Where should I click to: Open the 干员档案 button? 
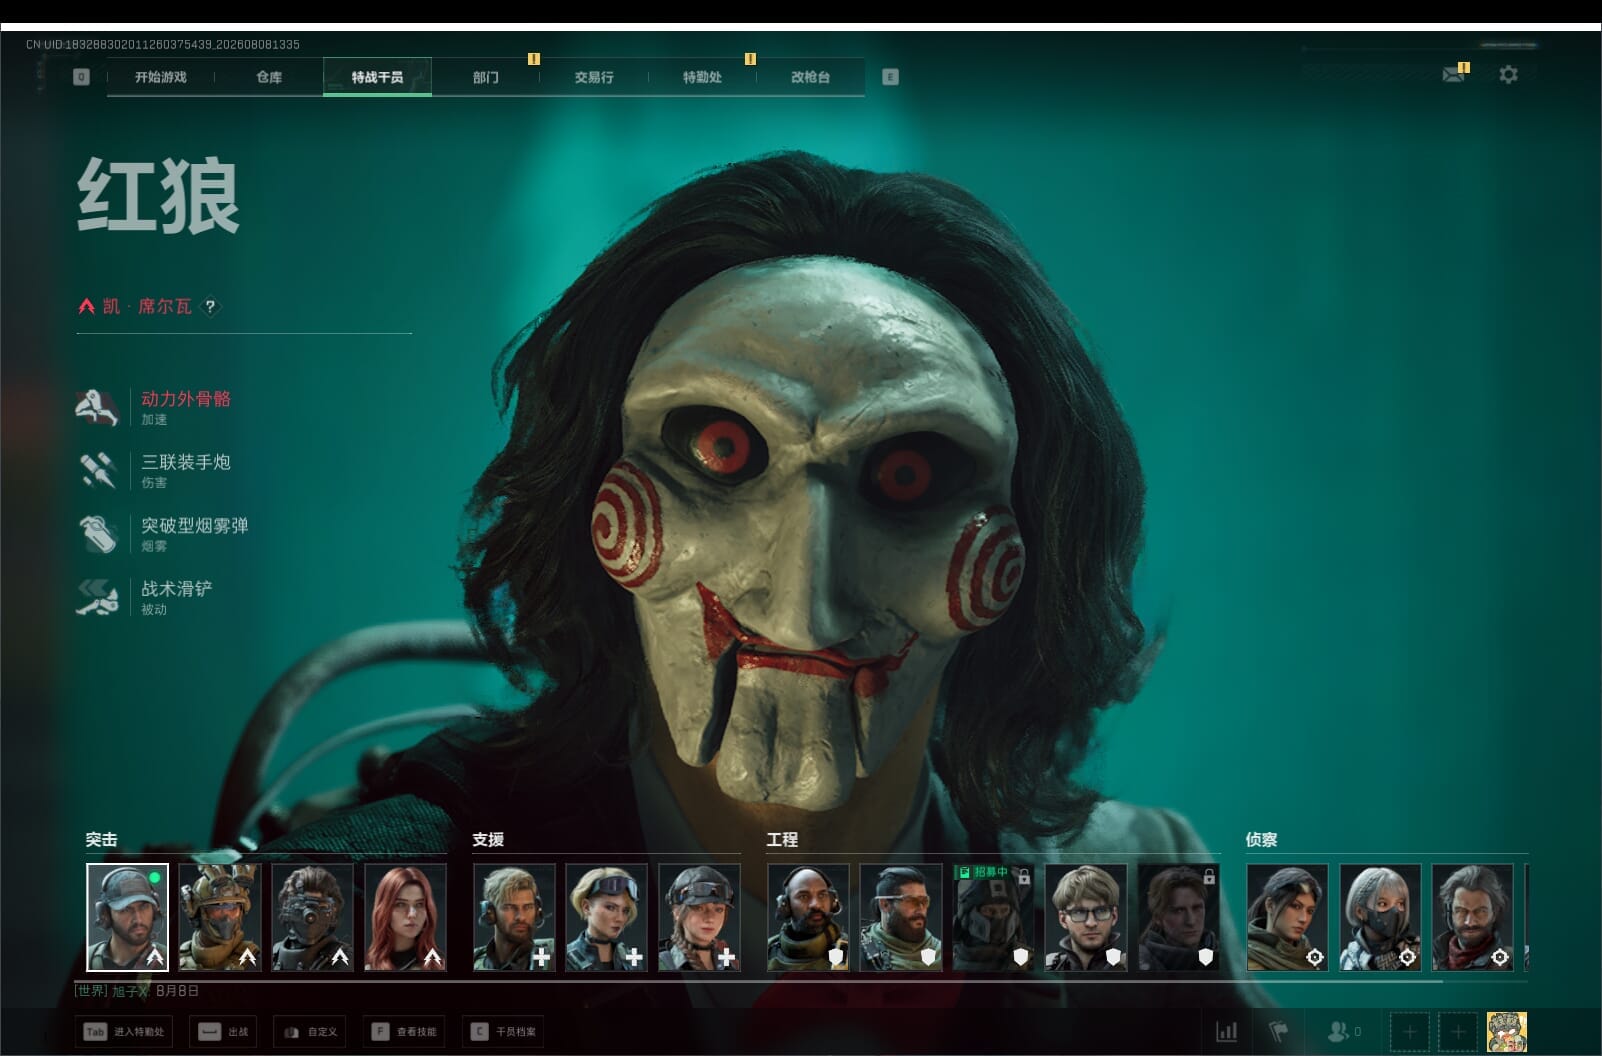[x=503, y=1031]
